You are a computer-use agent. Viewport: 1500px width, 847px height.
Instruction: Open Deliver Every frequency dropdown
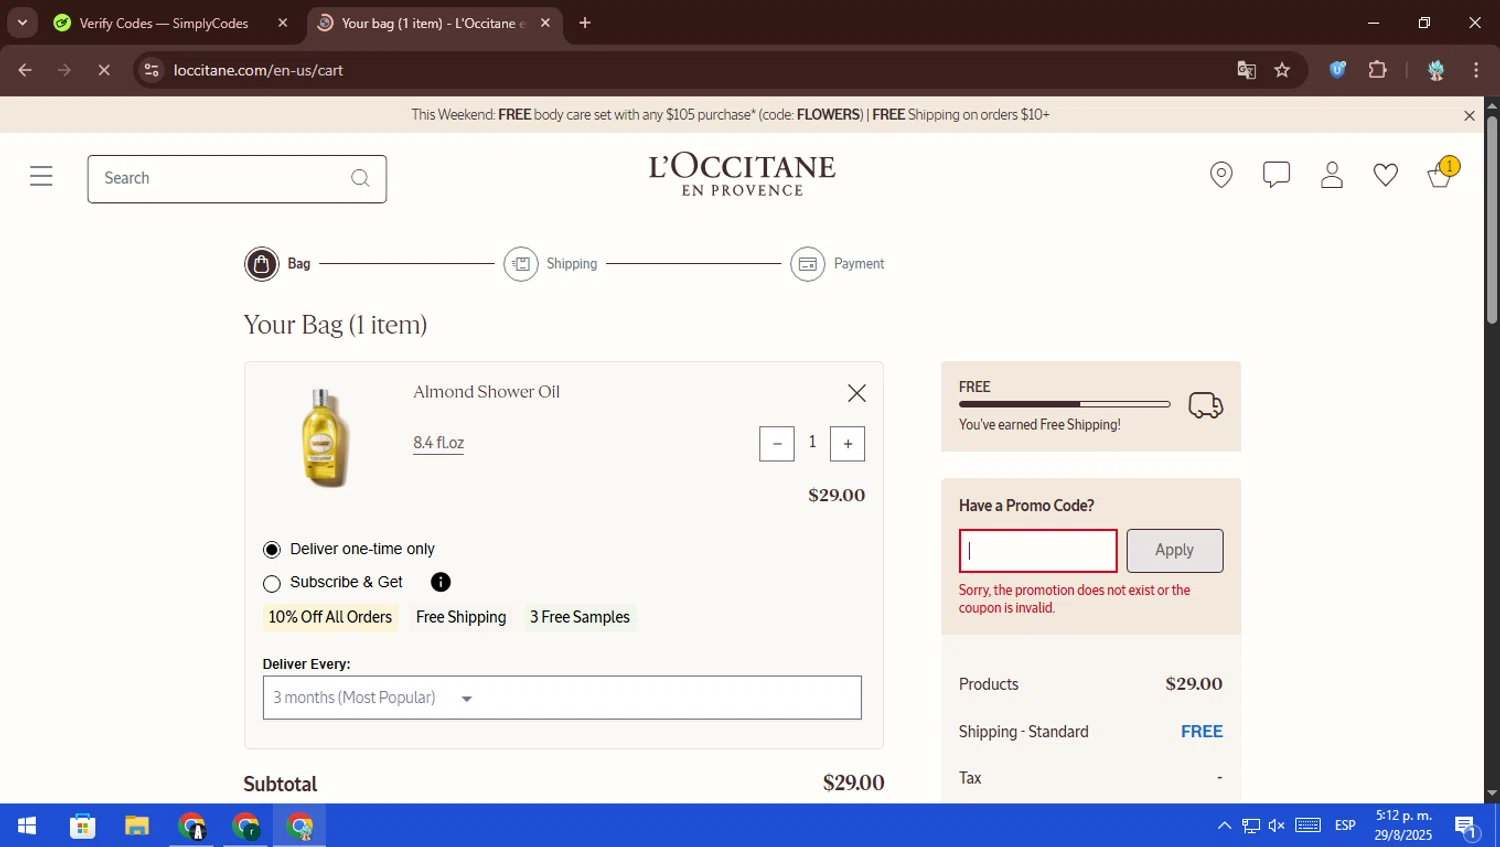562,698
